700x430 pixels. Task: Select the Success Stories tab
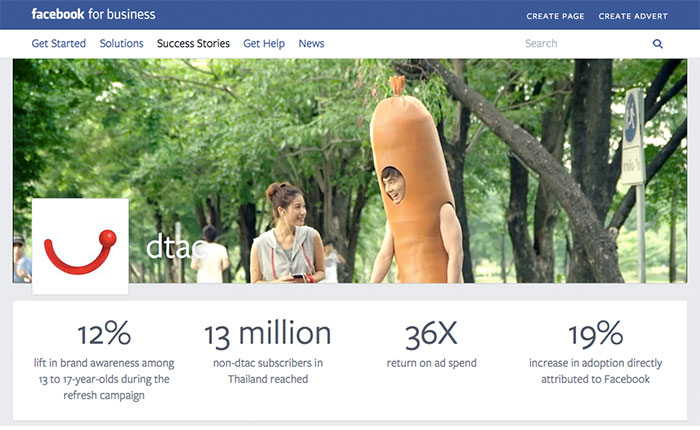click(193, 43)
